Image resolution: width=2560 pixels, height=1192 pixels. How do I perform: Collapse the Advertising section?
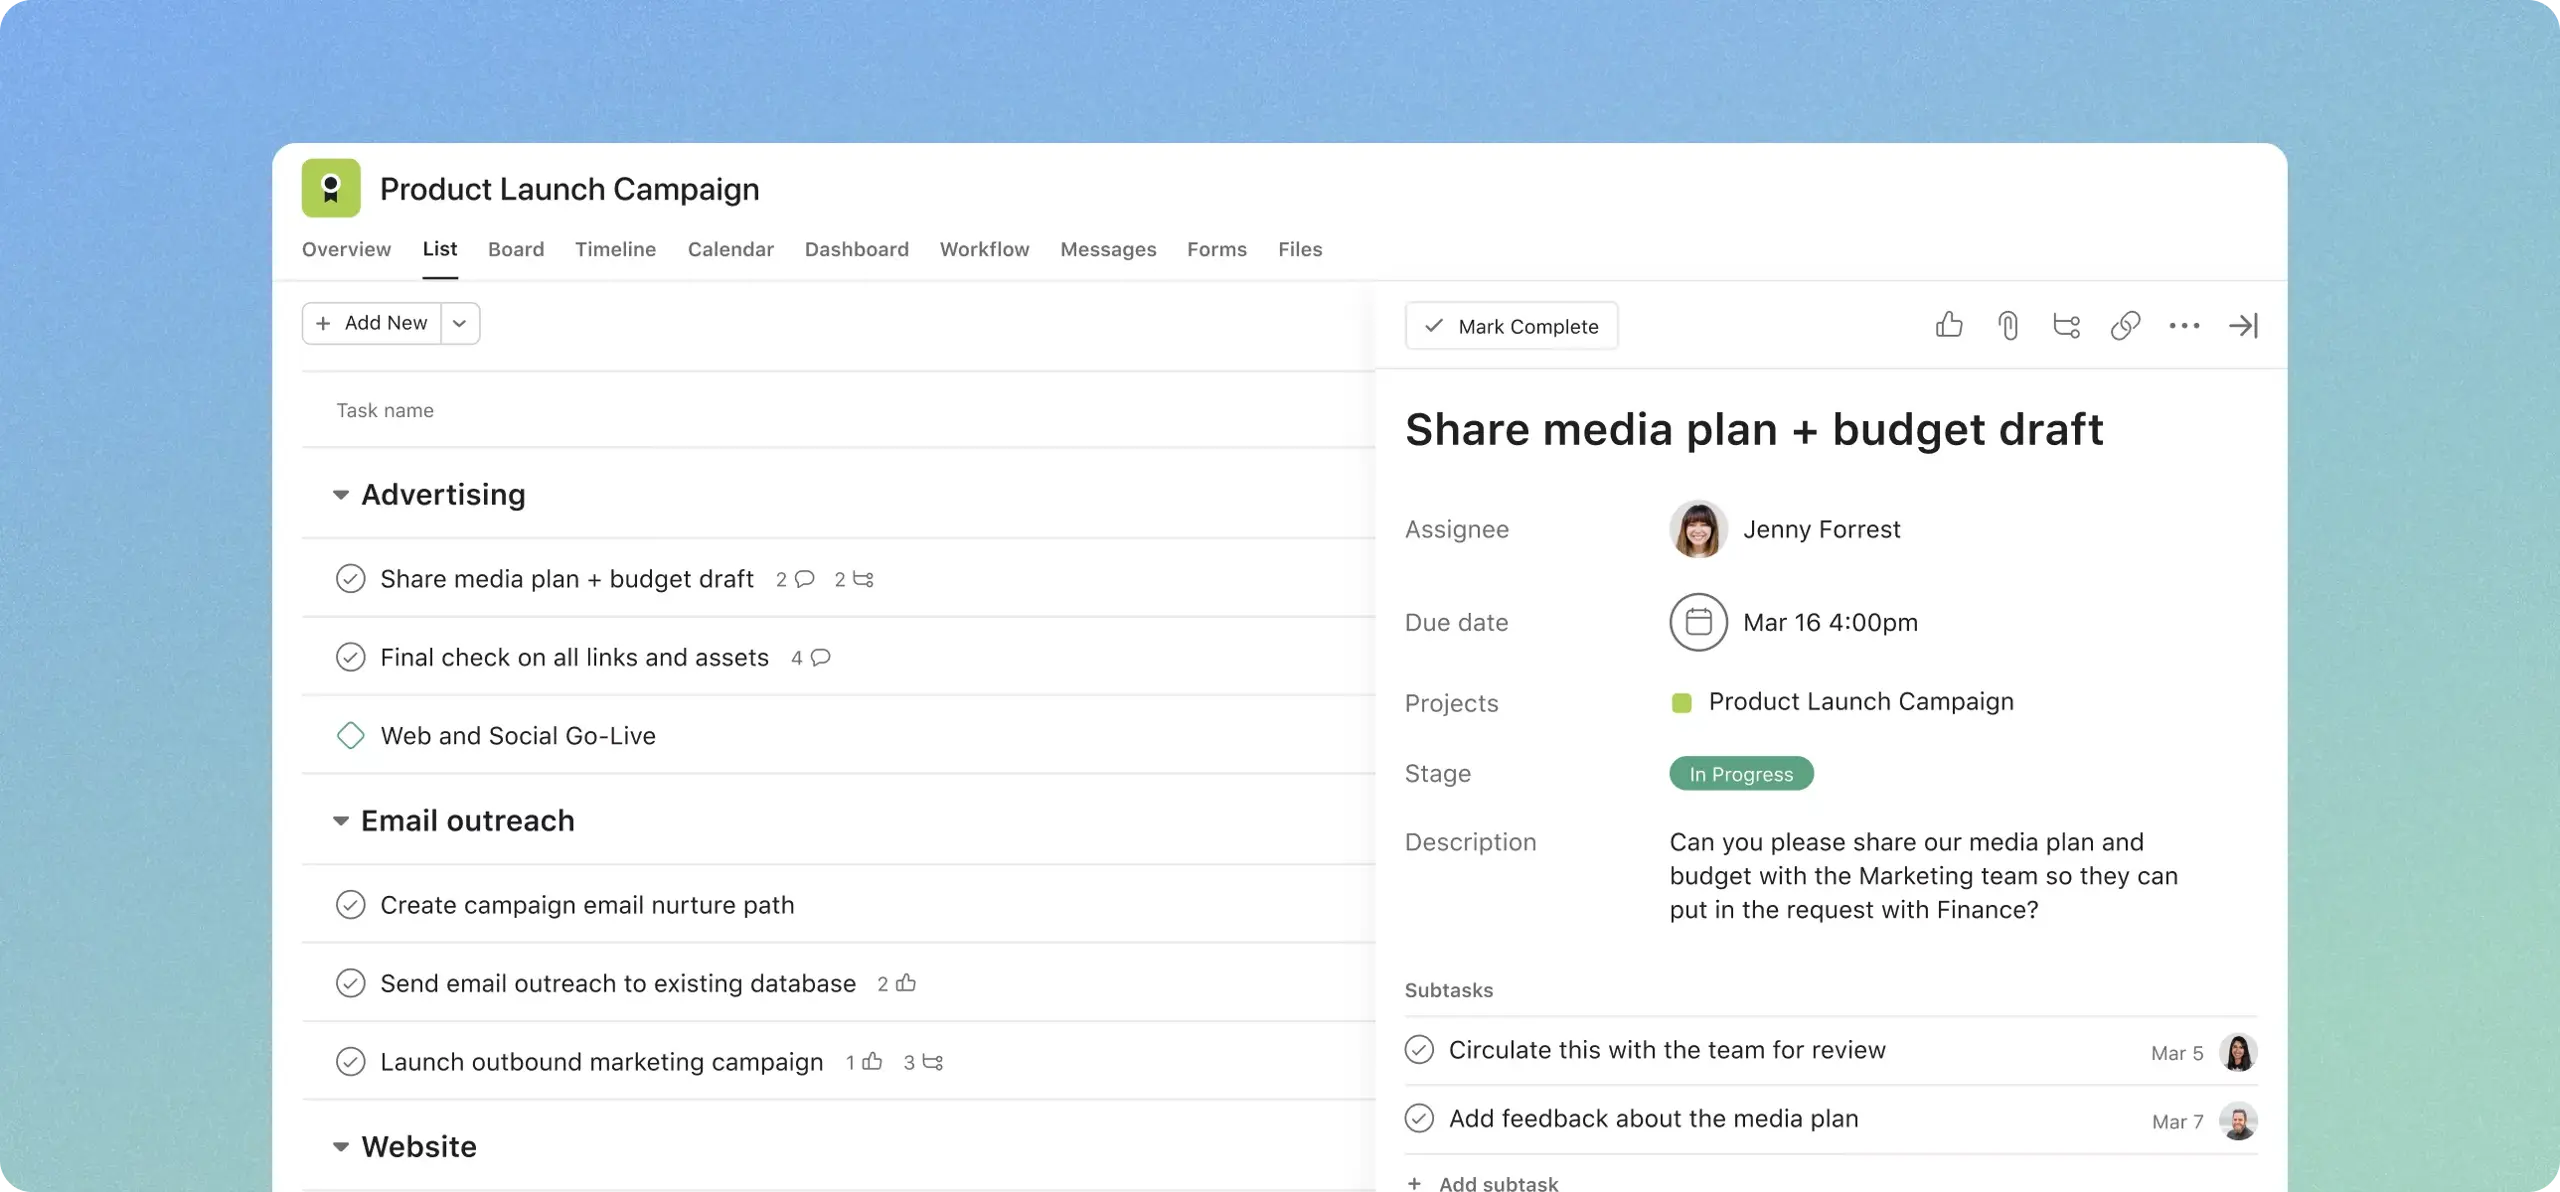pyautogui.click(x=340, y=495)
